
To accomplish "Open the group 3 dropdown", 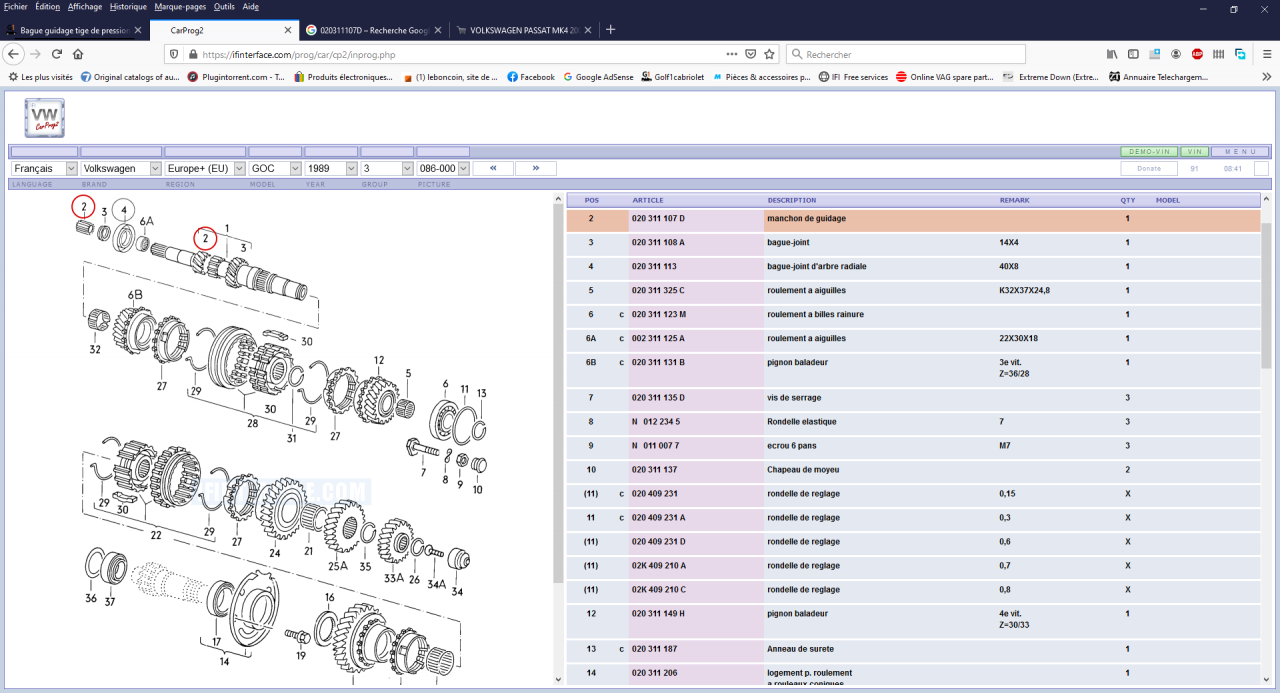I will pyautogui.click(x=387, y=169).
